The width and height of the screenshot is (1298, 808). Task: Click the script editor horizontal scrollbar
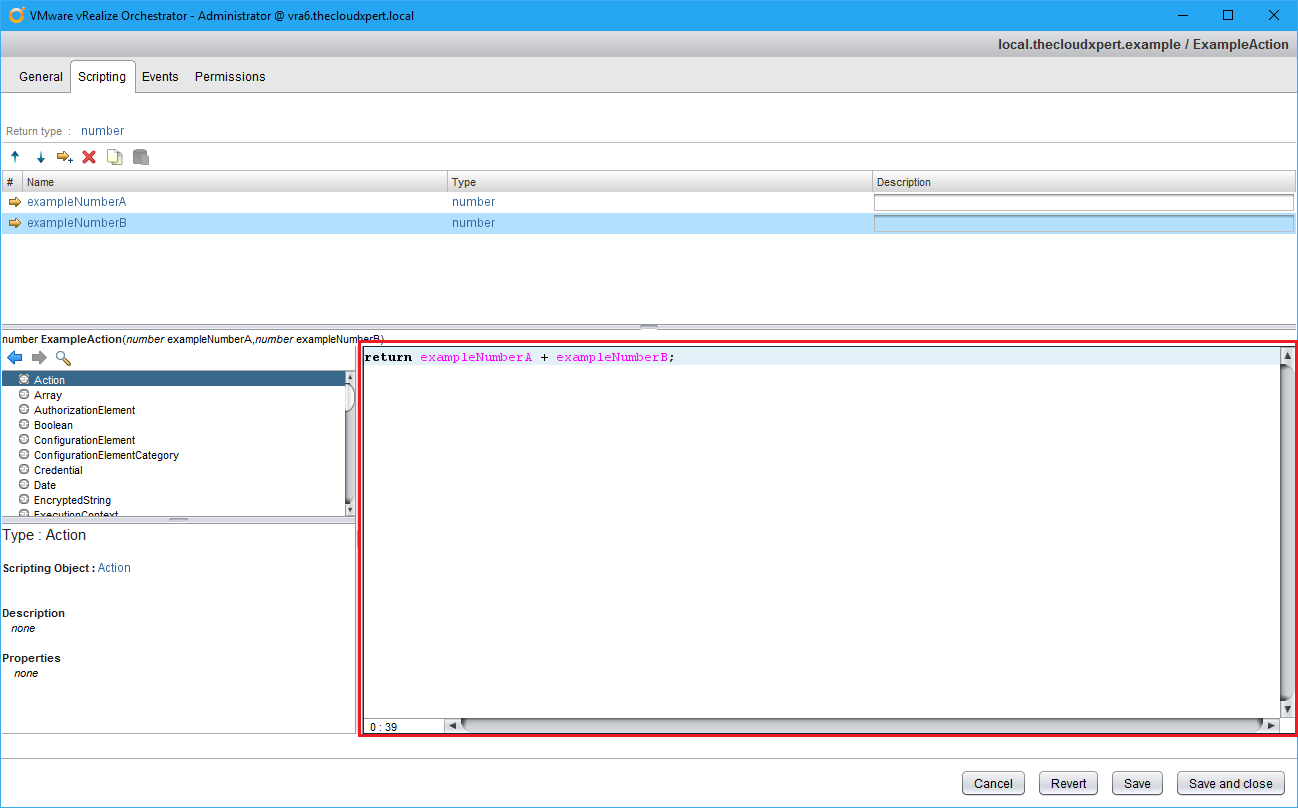click(860, 726)
